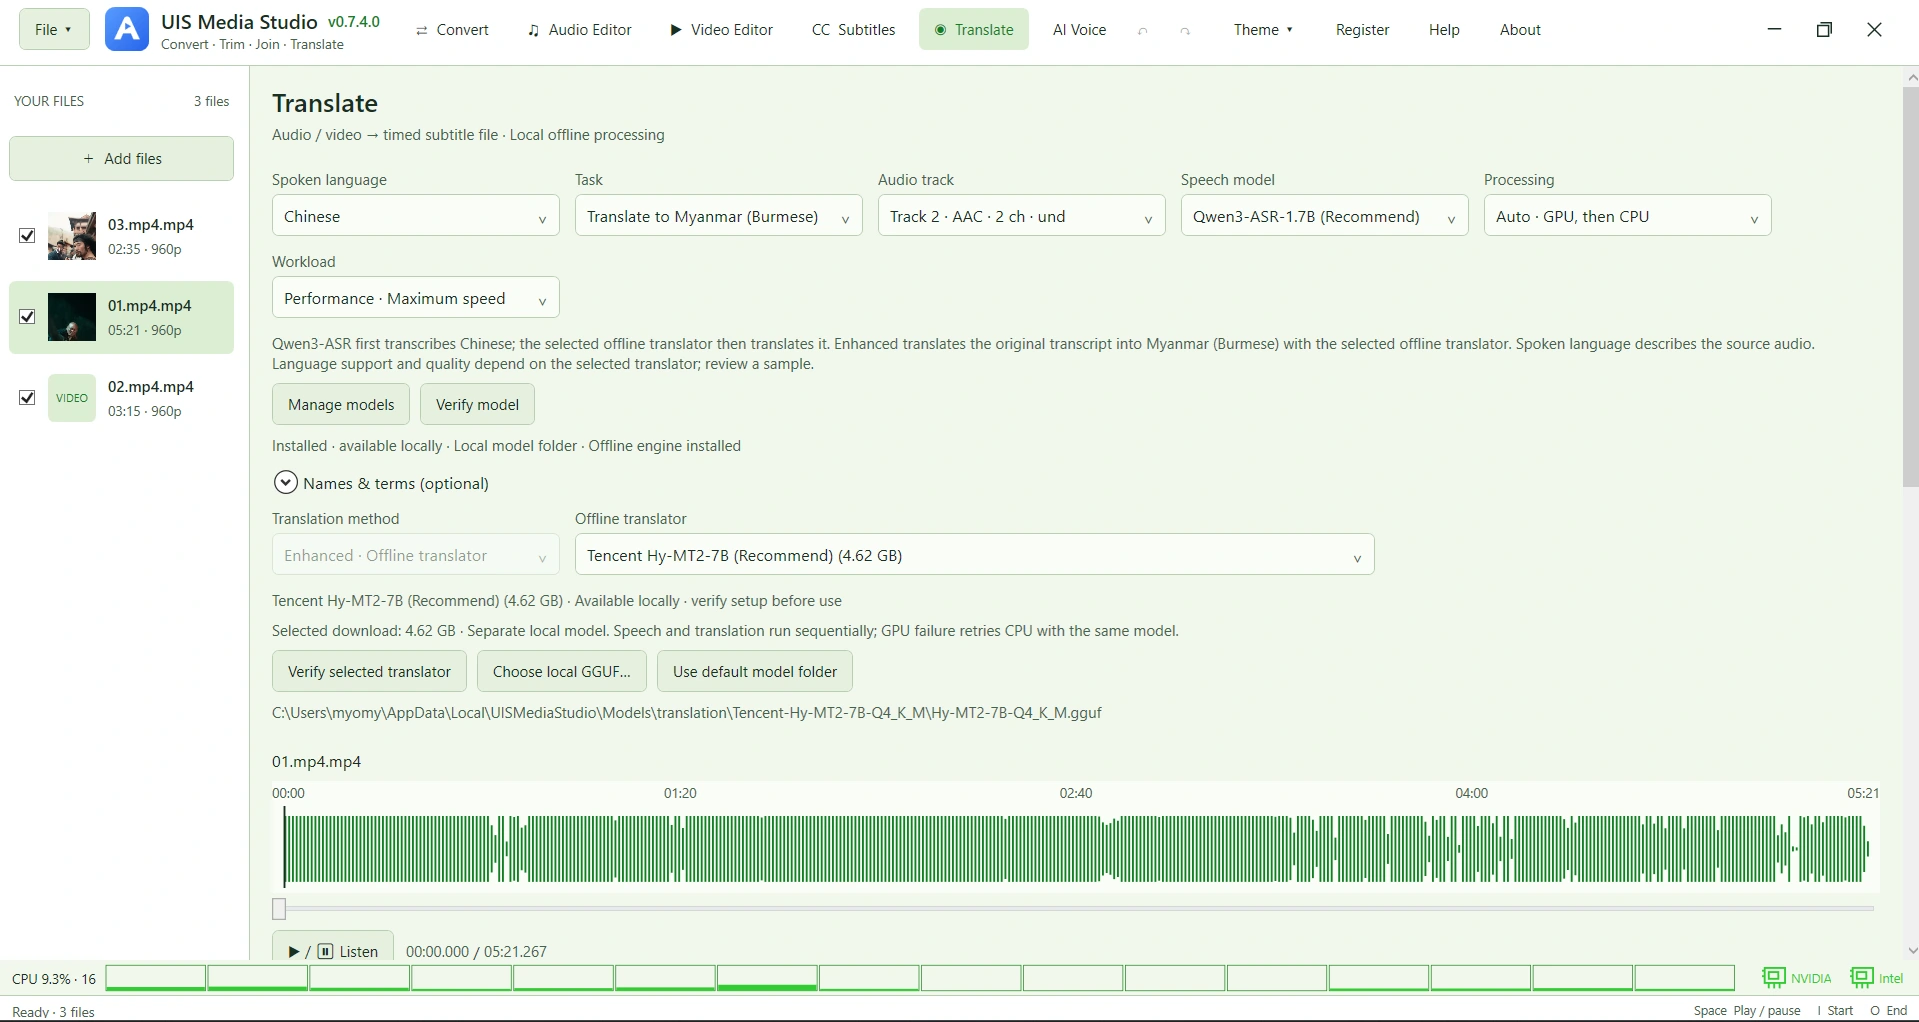Image resolution: width=1919 pixels, height=1022 pixels.
Task: Click the 03.mp4.mp4 file name
Action: tap(151, 224)
